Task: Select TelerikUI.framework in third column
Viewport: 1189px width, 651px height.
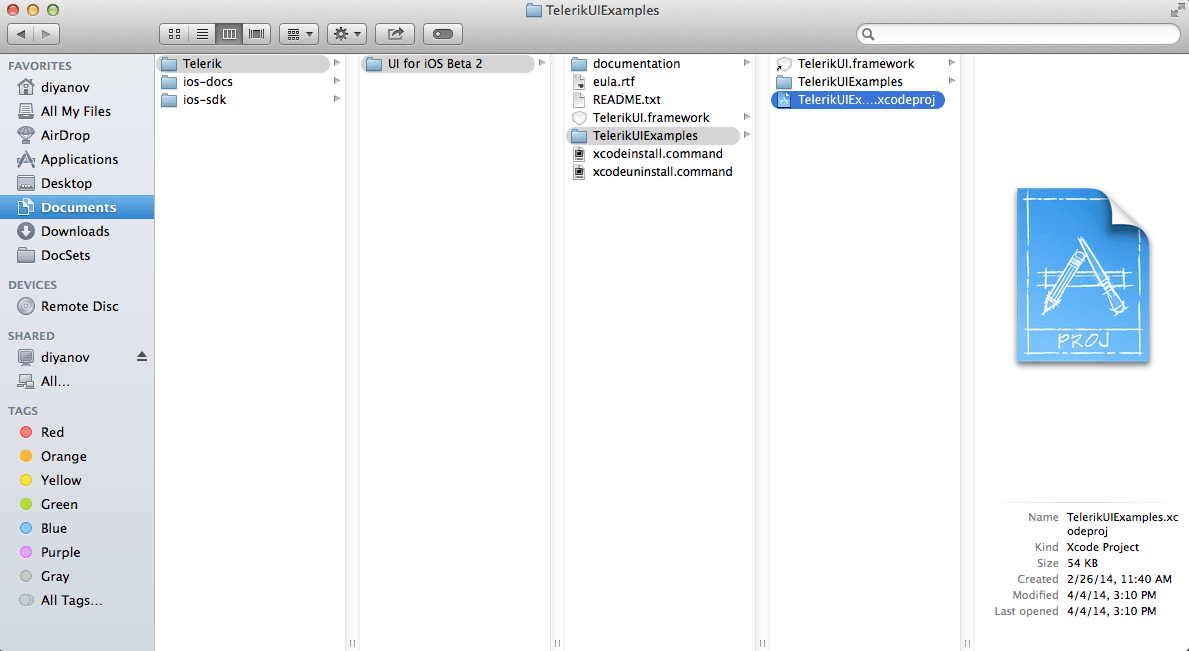Action: [652, 117]
